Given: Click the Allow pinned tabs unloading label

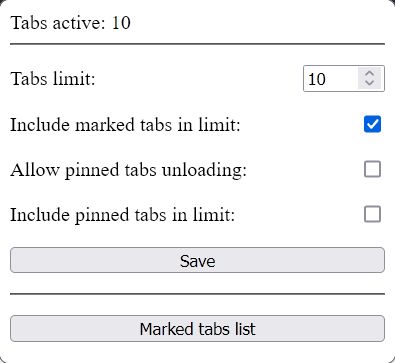Looking at the screenshot, I should (x=128, y=170).
